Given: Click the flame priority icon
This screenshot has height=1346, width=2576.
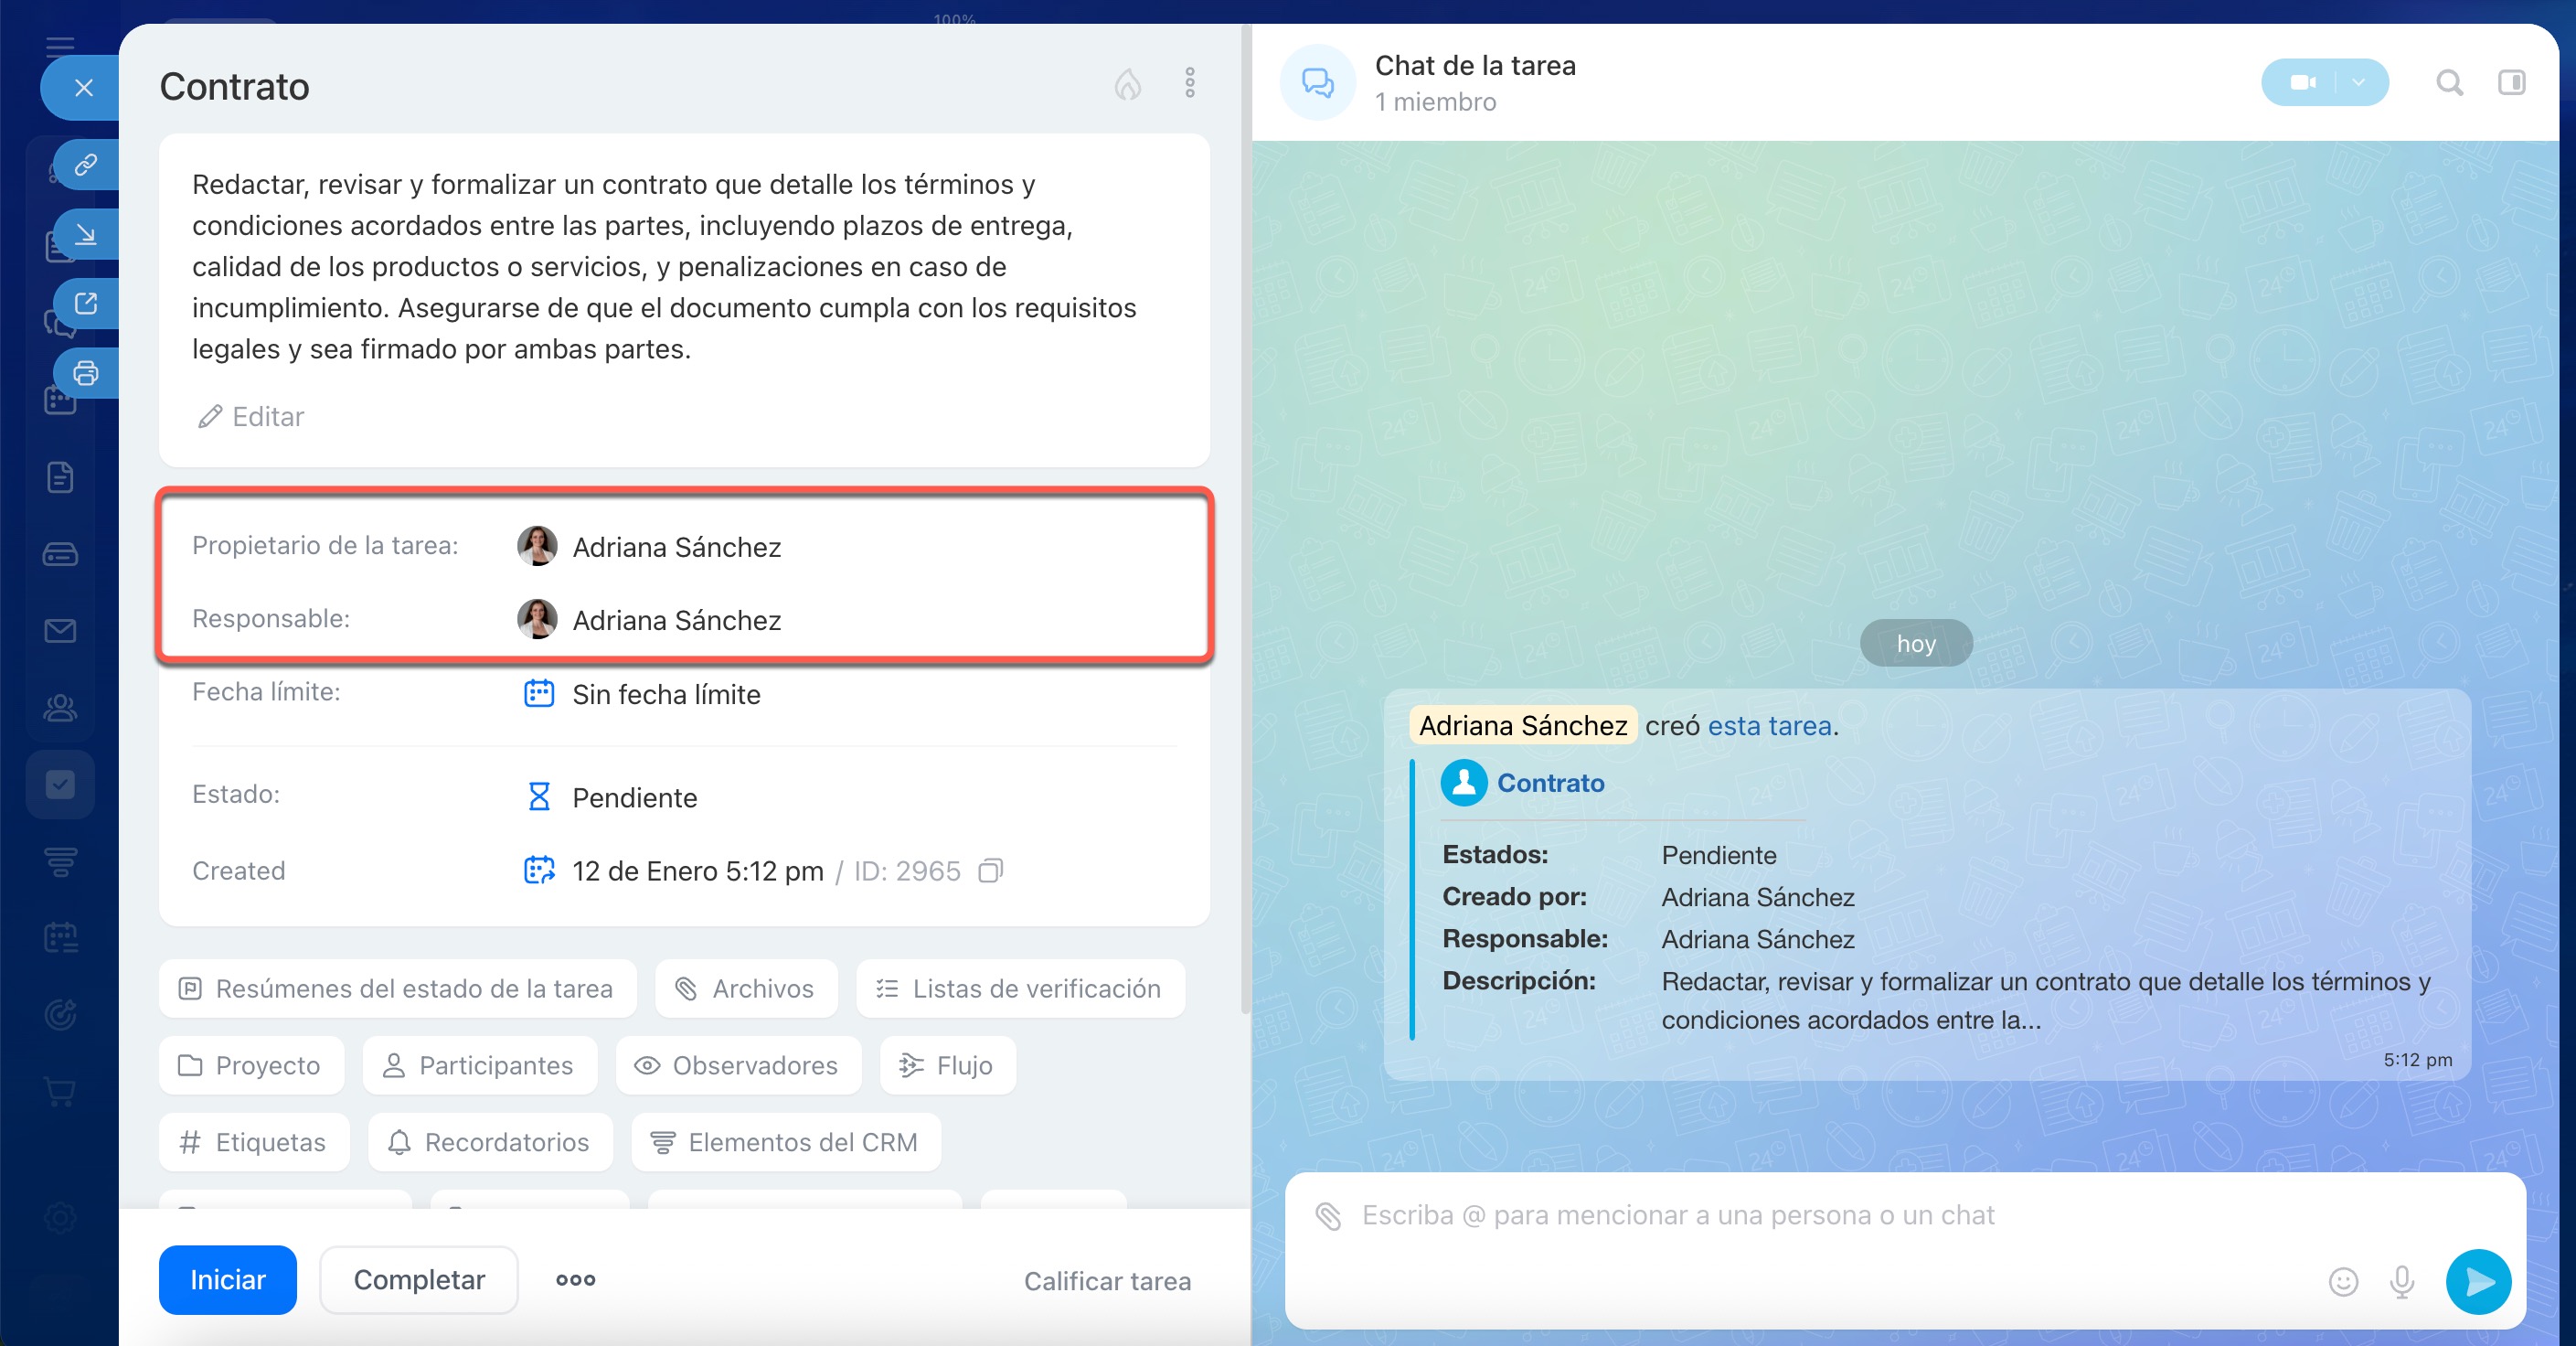Looking at the screenshot, I should [1127, 84].
